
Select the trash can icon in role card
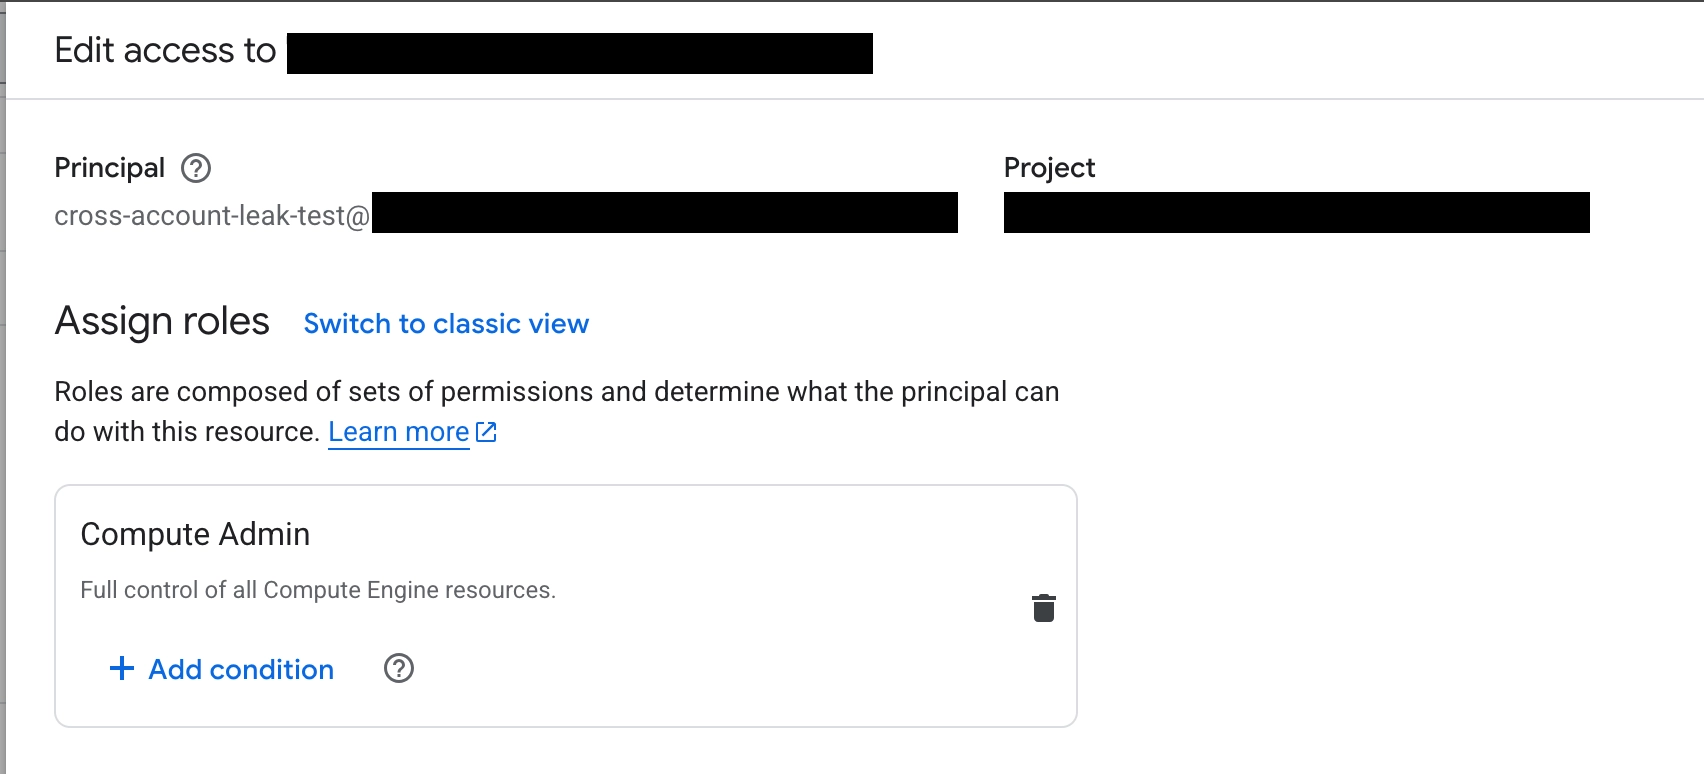coord(1043,607)
